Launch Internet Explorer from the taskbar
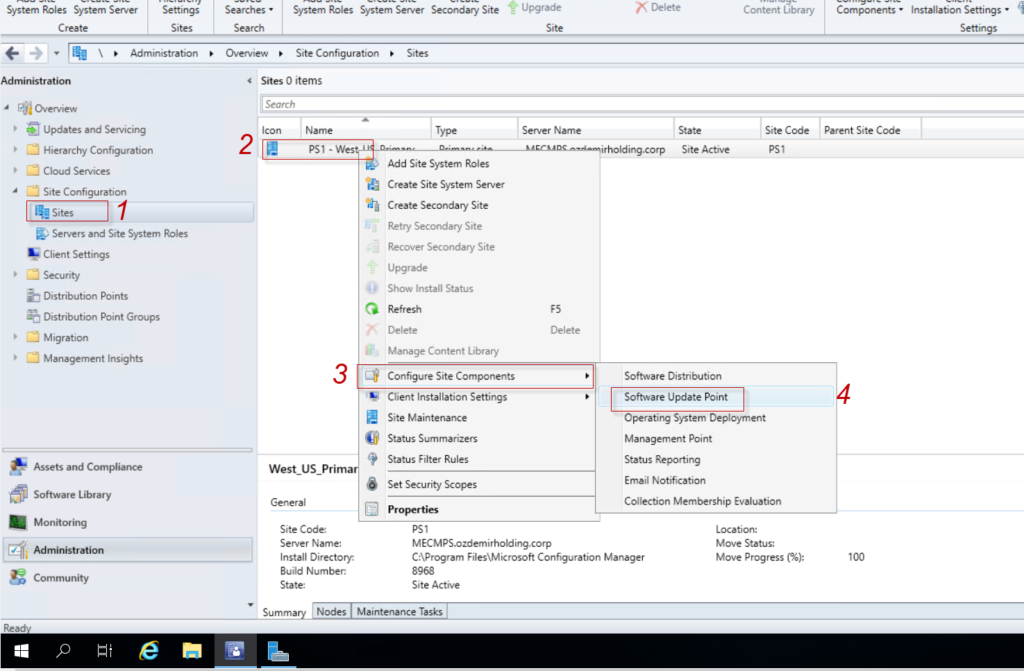1024x671 pixels. click(x=149, y=651)
